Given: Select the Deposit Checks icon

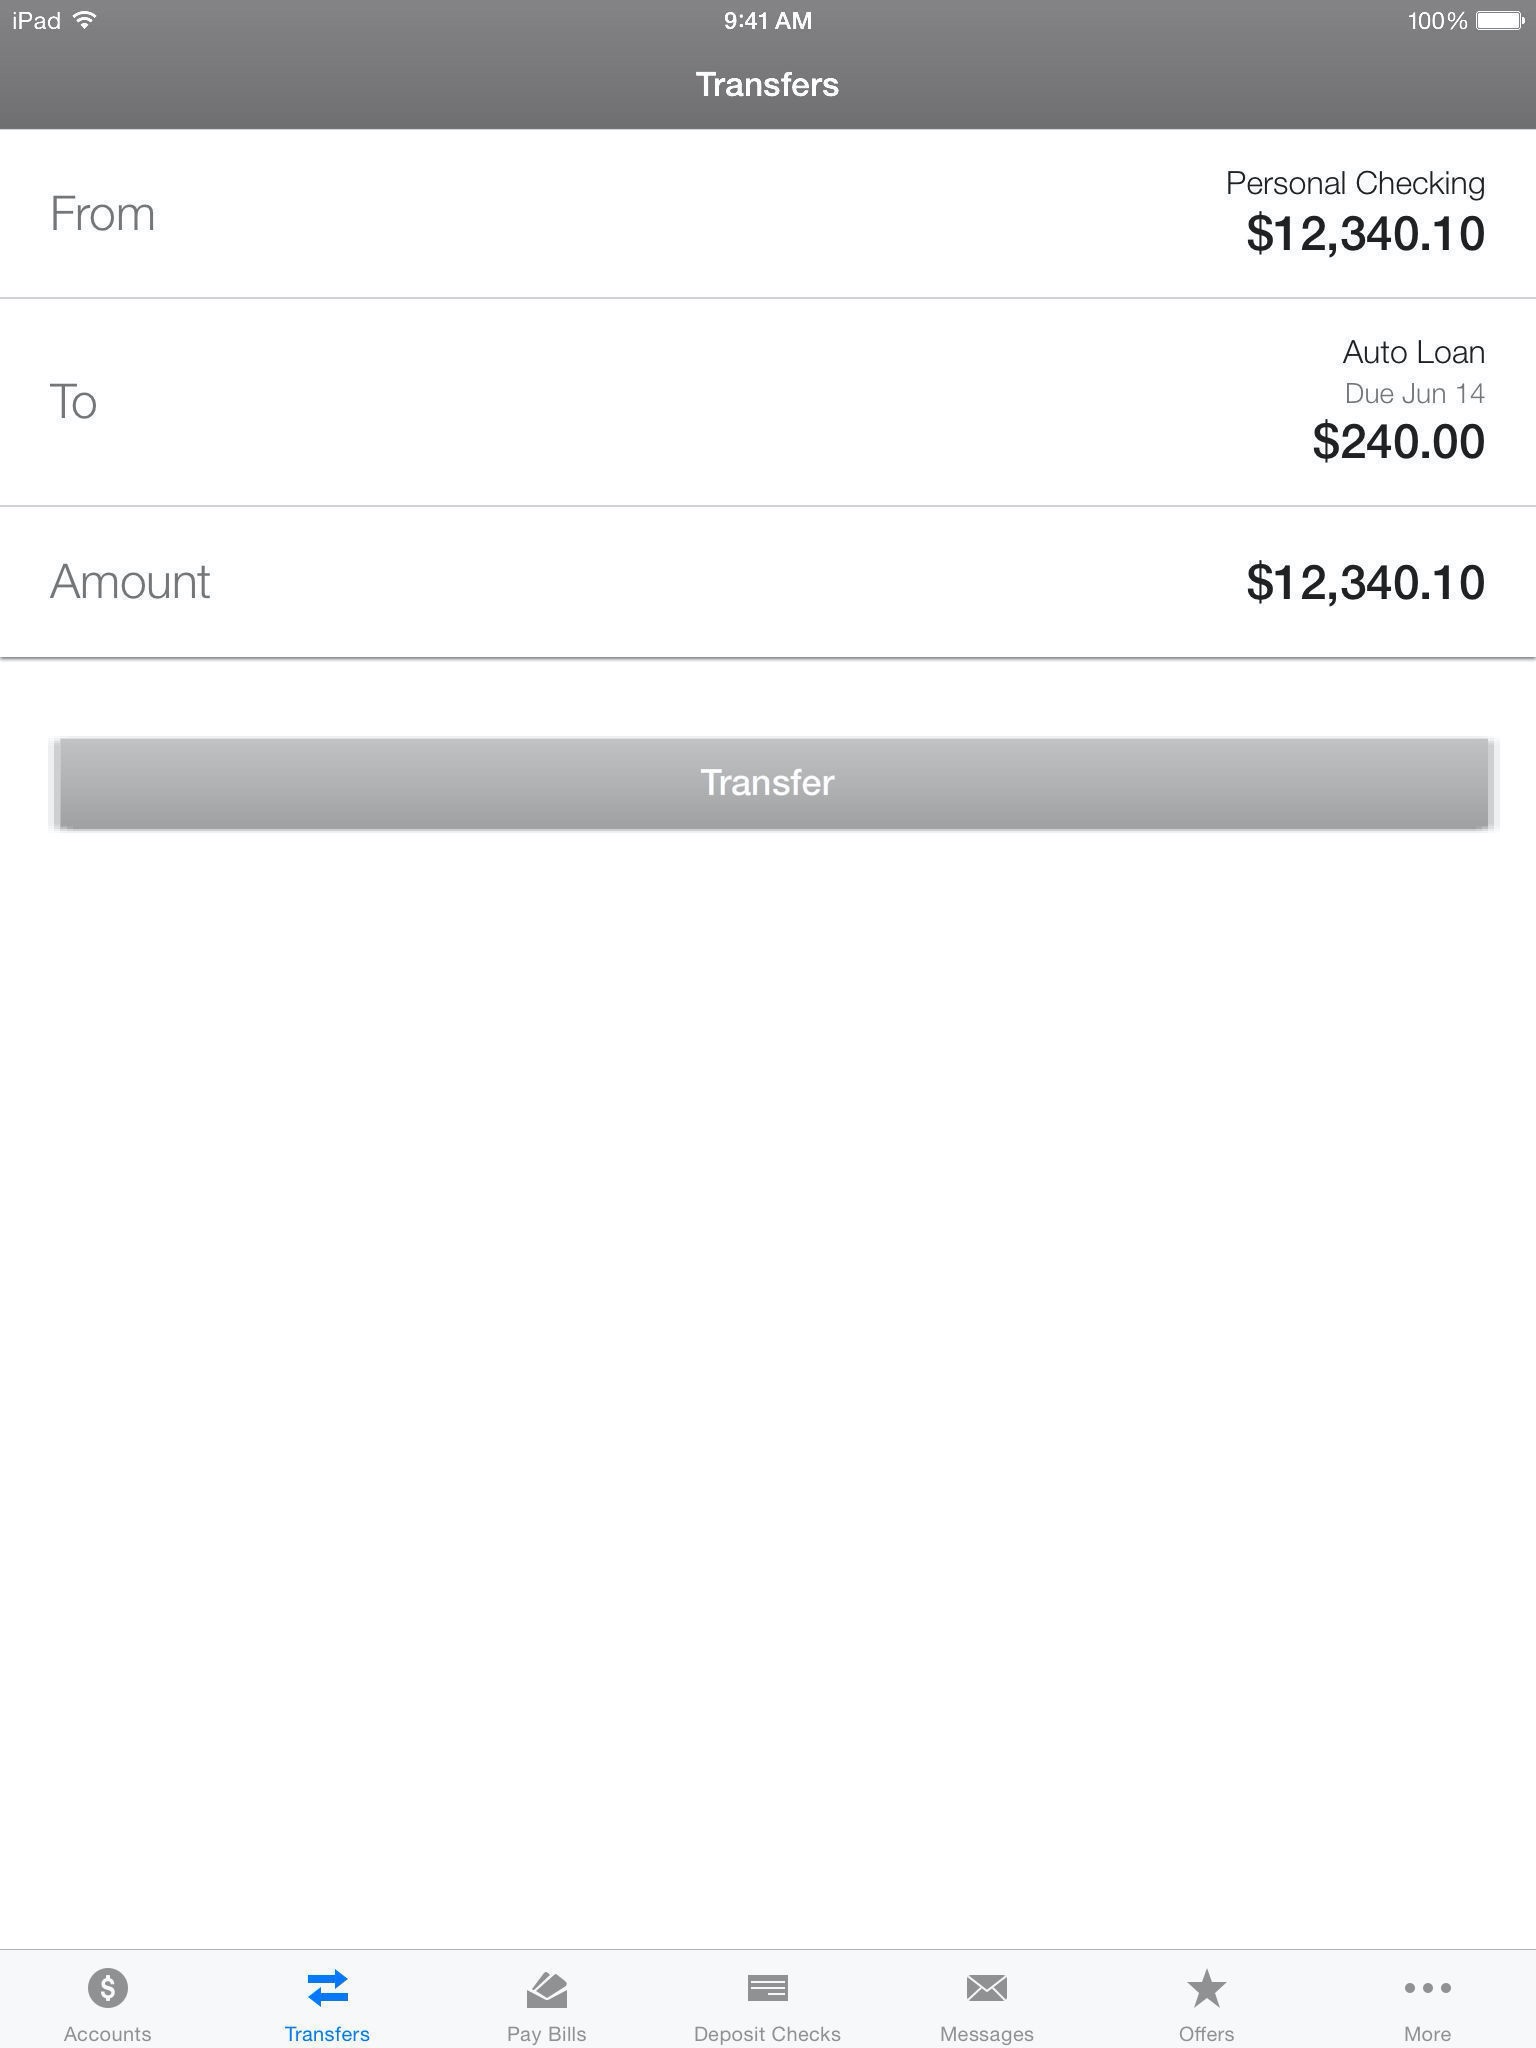Looking at the screenshot, I should point(767,1987).
